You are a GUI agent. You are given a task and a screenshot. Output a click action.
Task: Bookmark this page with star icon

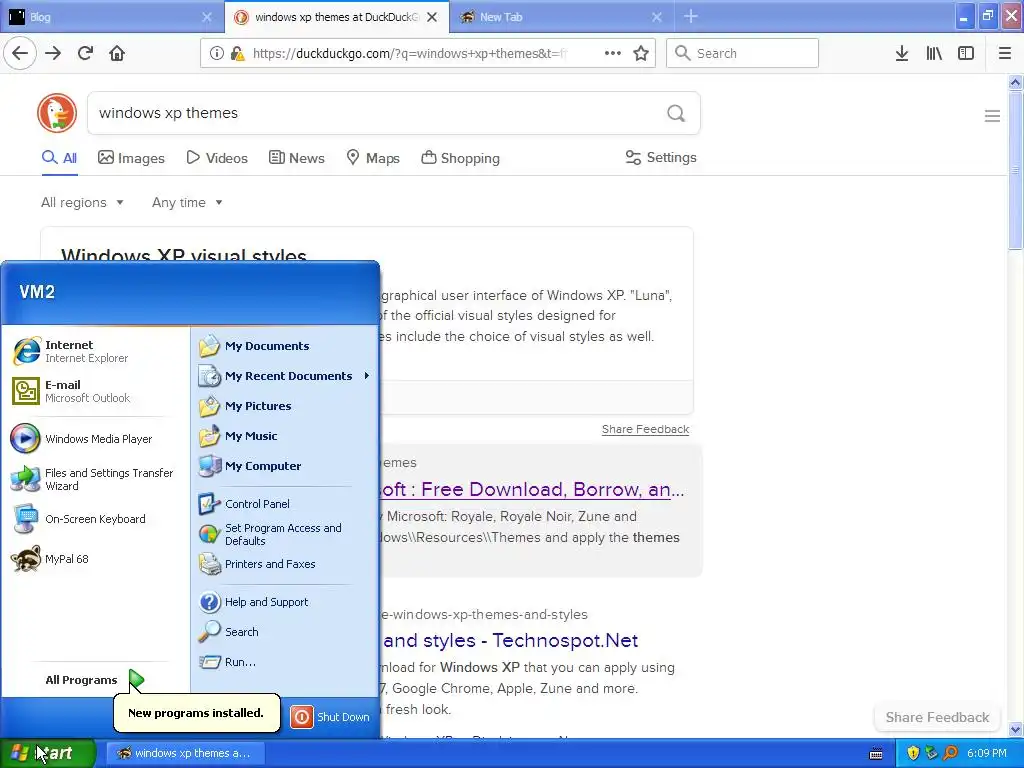[x=641, y=53]
